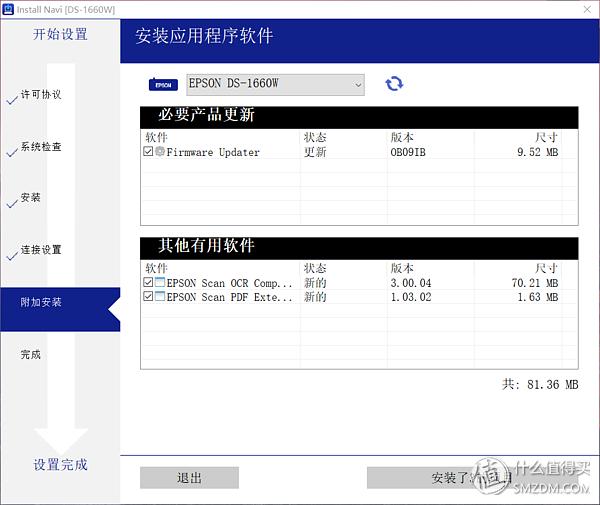Click the Install Navi title bar icon
The image size is (600, 505).
[x=8, y=9]
